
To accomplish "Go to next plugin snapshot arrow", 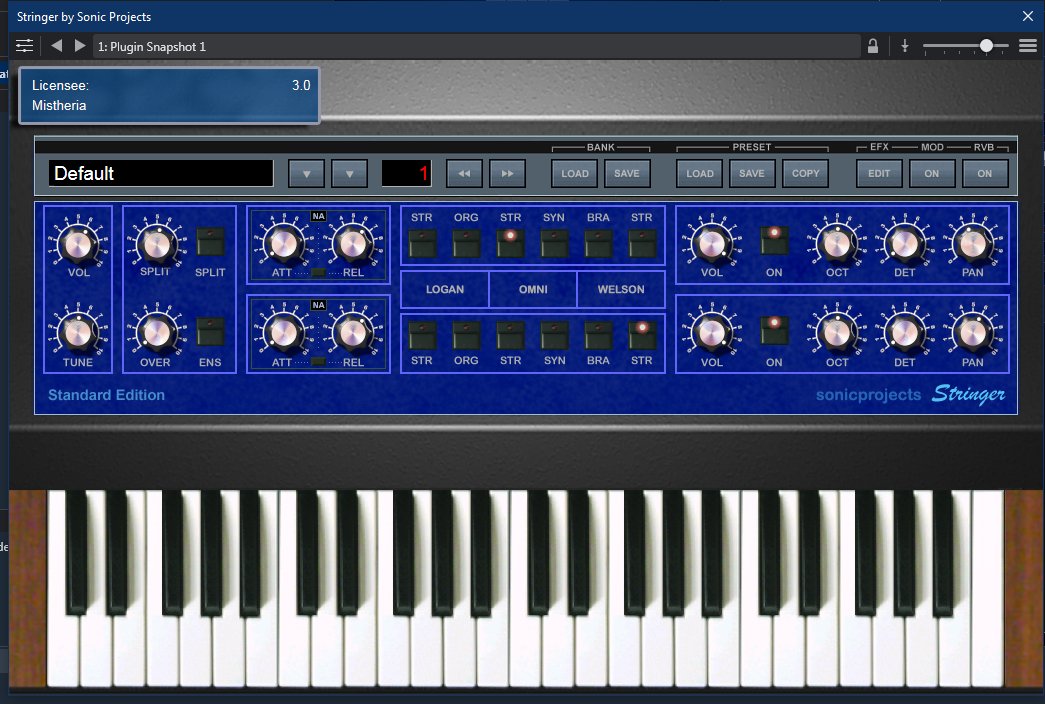I will [80, 45].
